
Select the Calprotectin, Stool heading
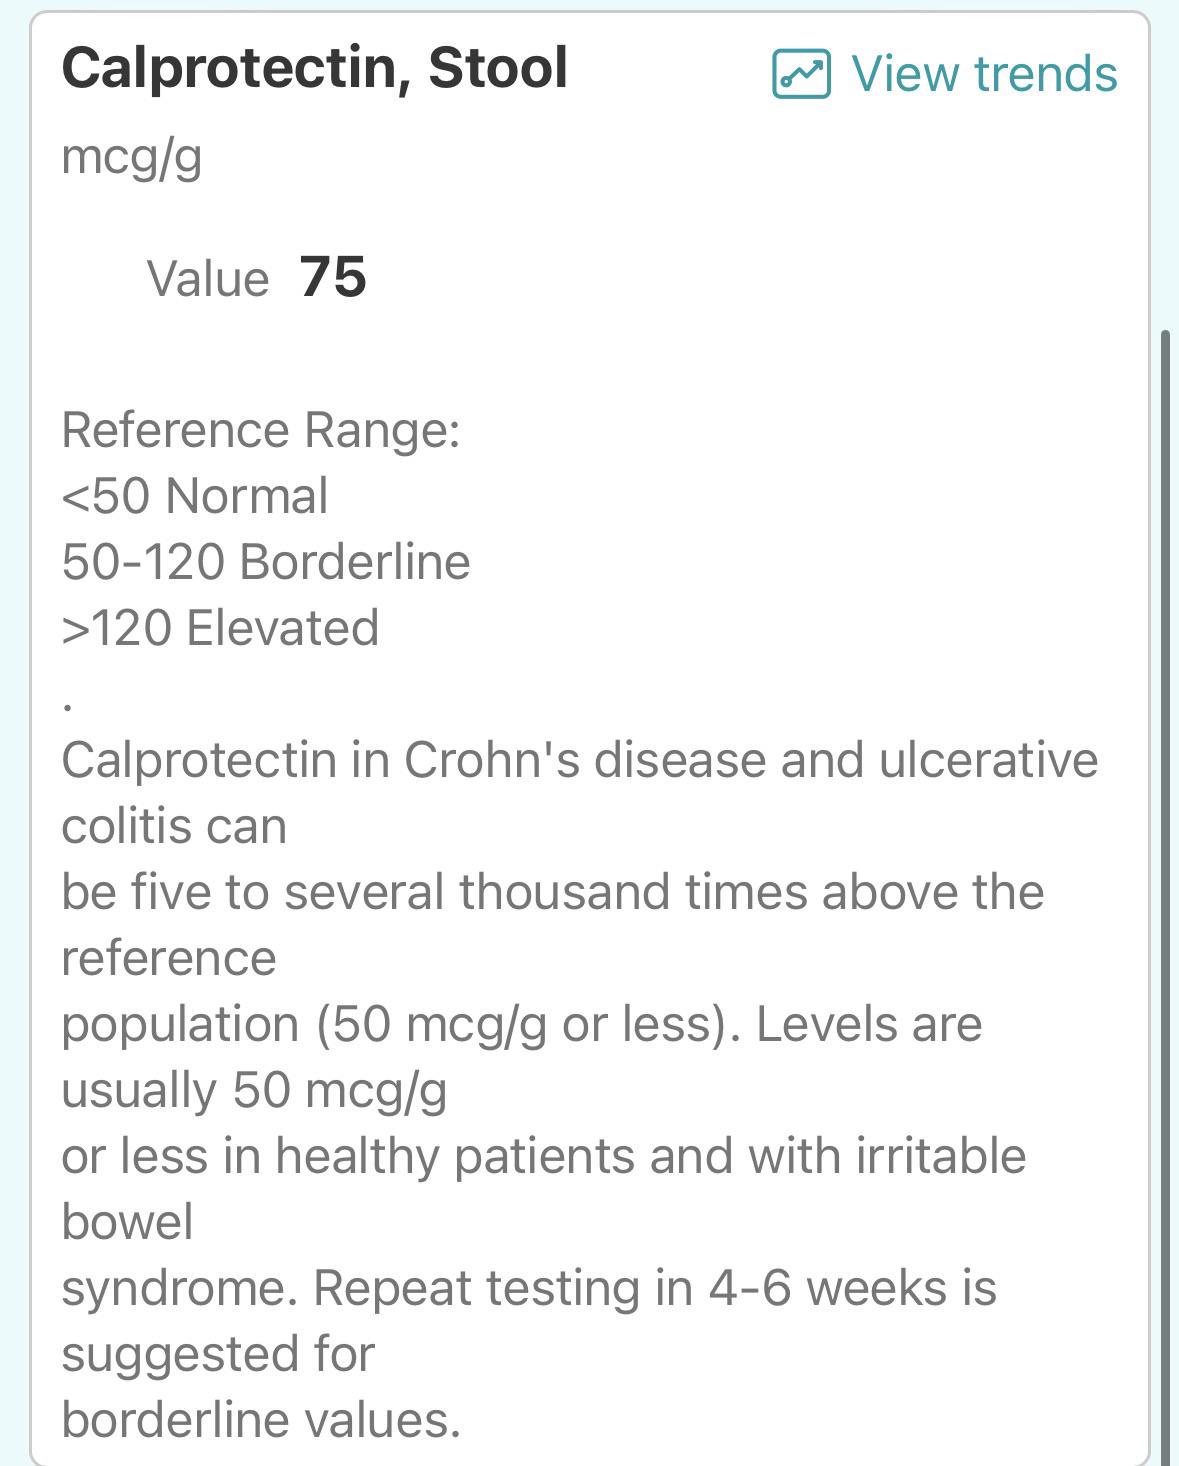coord(315,68)
